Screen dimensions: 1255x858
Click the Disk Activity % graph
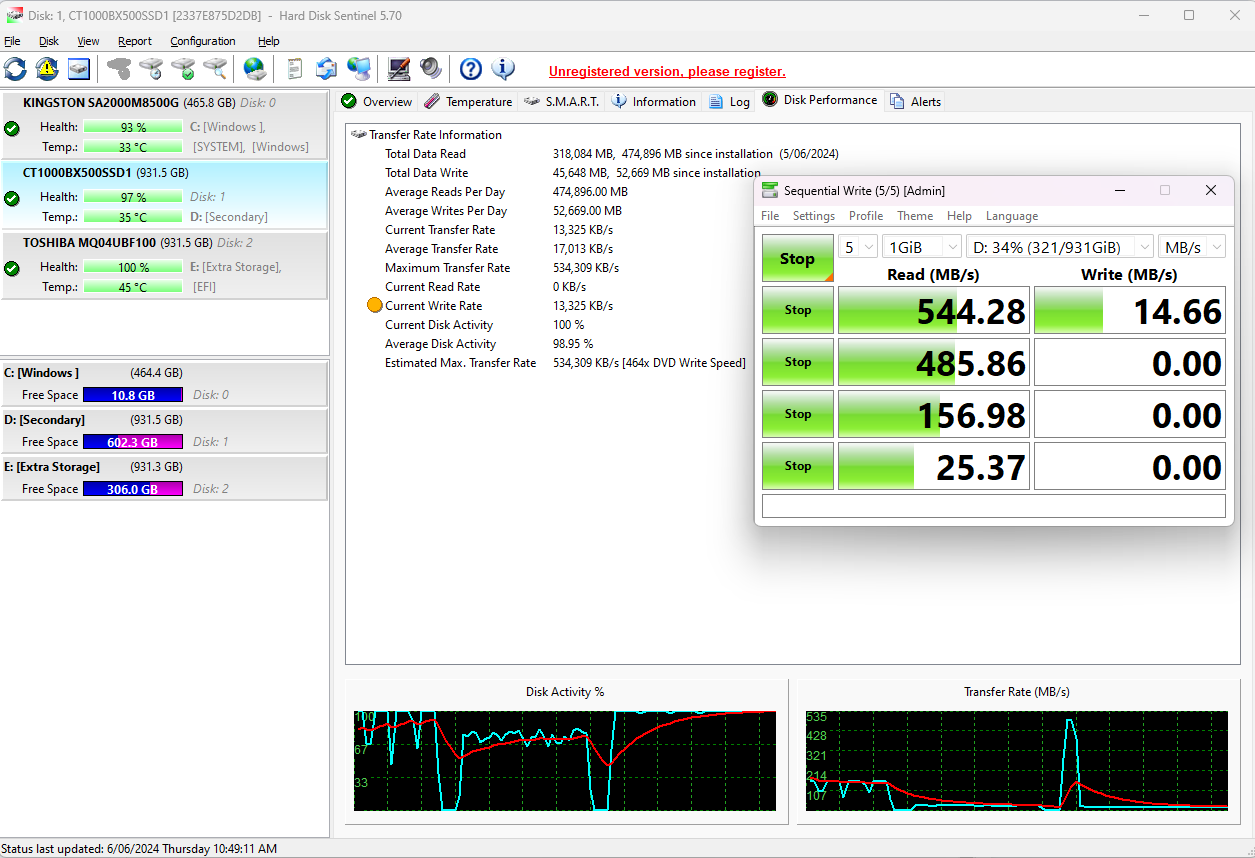click(x=565, y=760)
